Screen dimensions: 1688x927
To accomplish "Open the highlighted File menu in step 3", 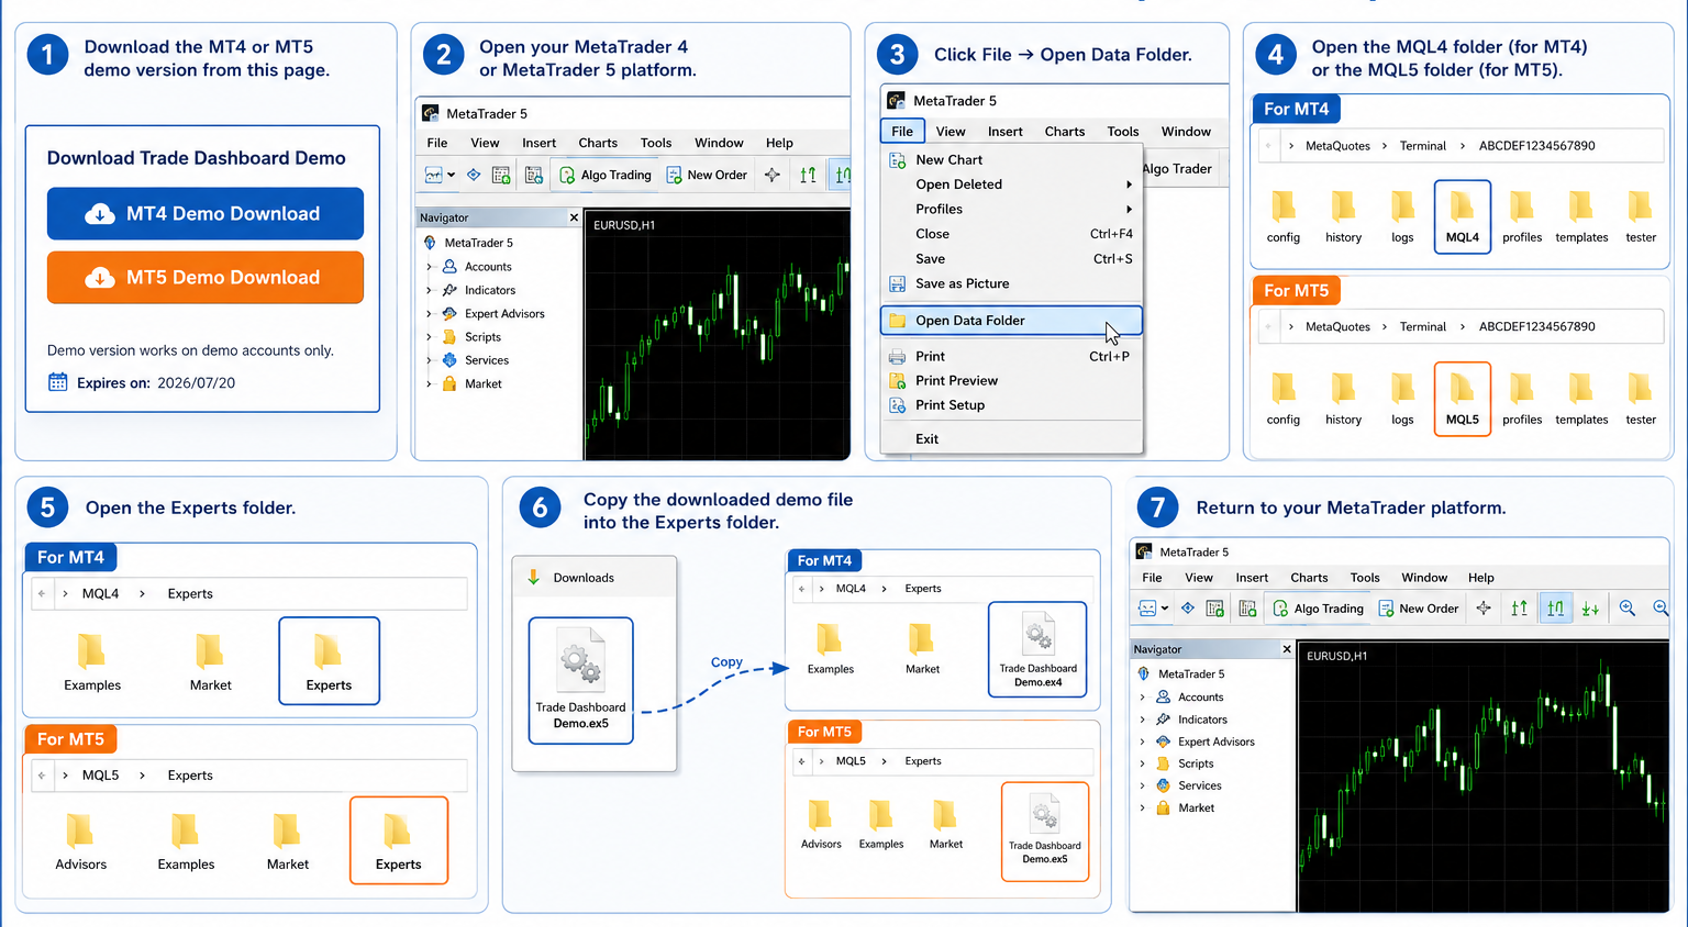I will [902, 131].
